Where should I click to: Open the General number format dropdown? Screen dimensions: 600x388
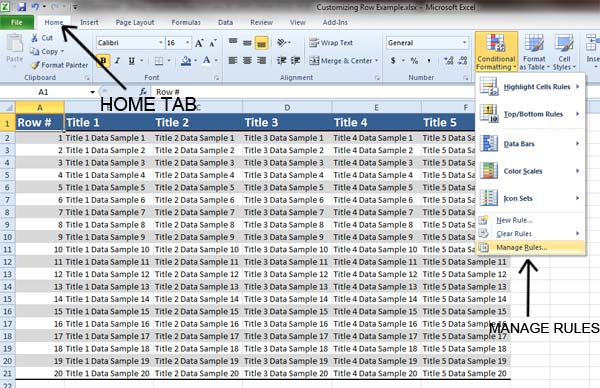(x=465, y=43)
